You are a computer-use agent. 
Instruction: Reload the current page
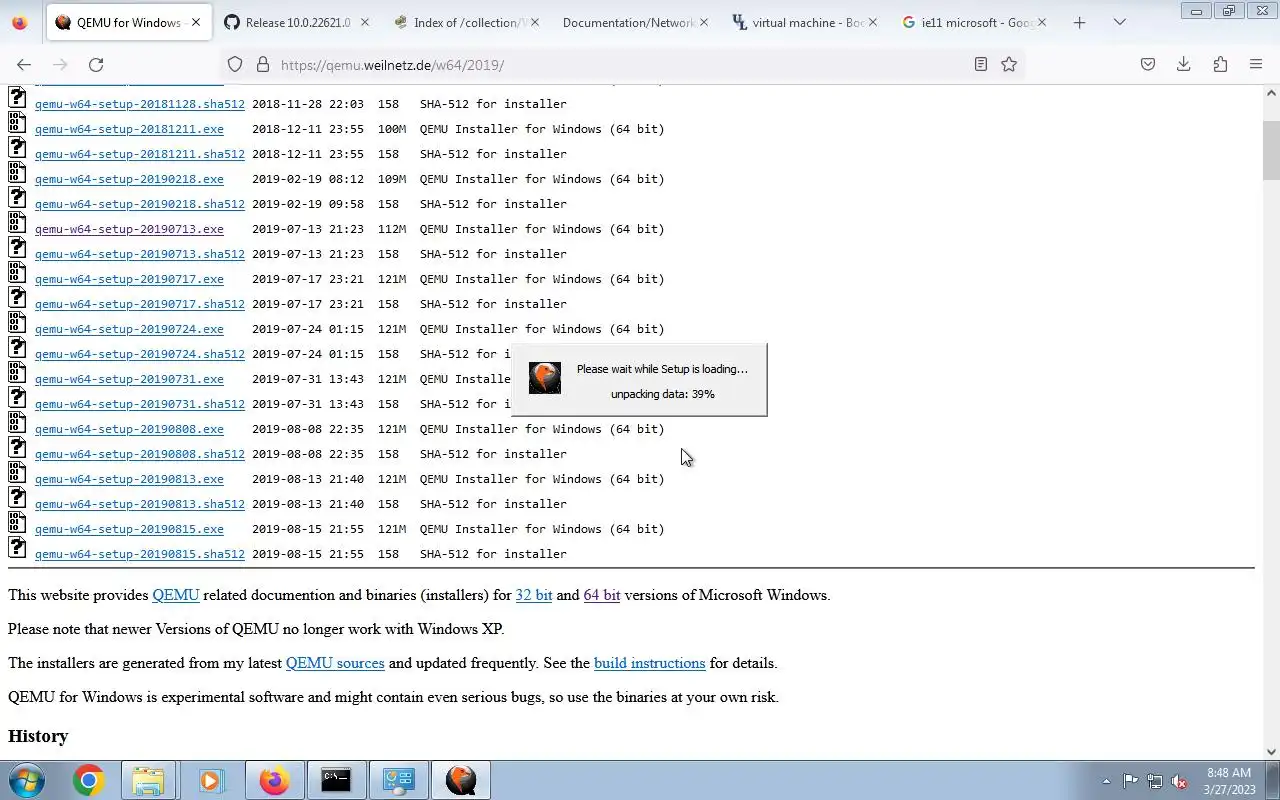96,64
